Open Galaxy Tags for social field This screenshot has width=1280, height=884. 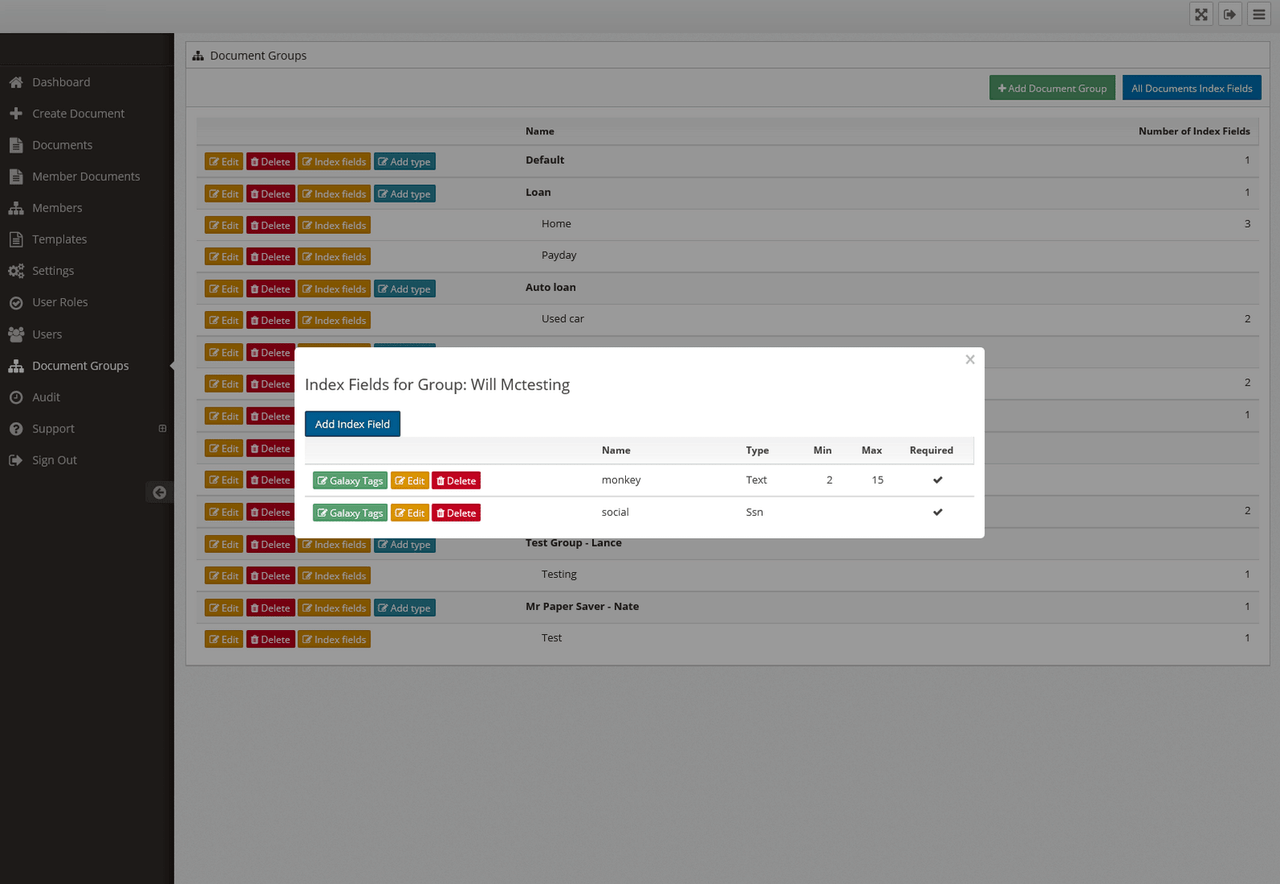(x=350, y=513)
